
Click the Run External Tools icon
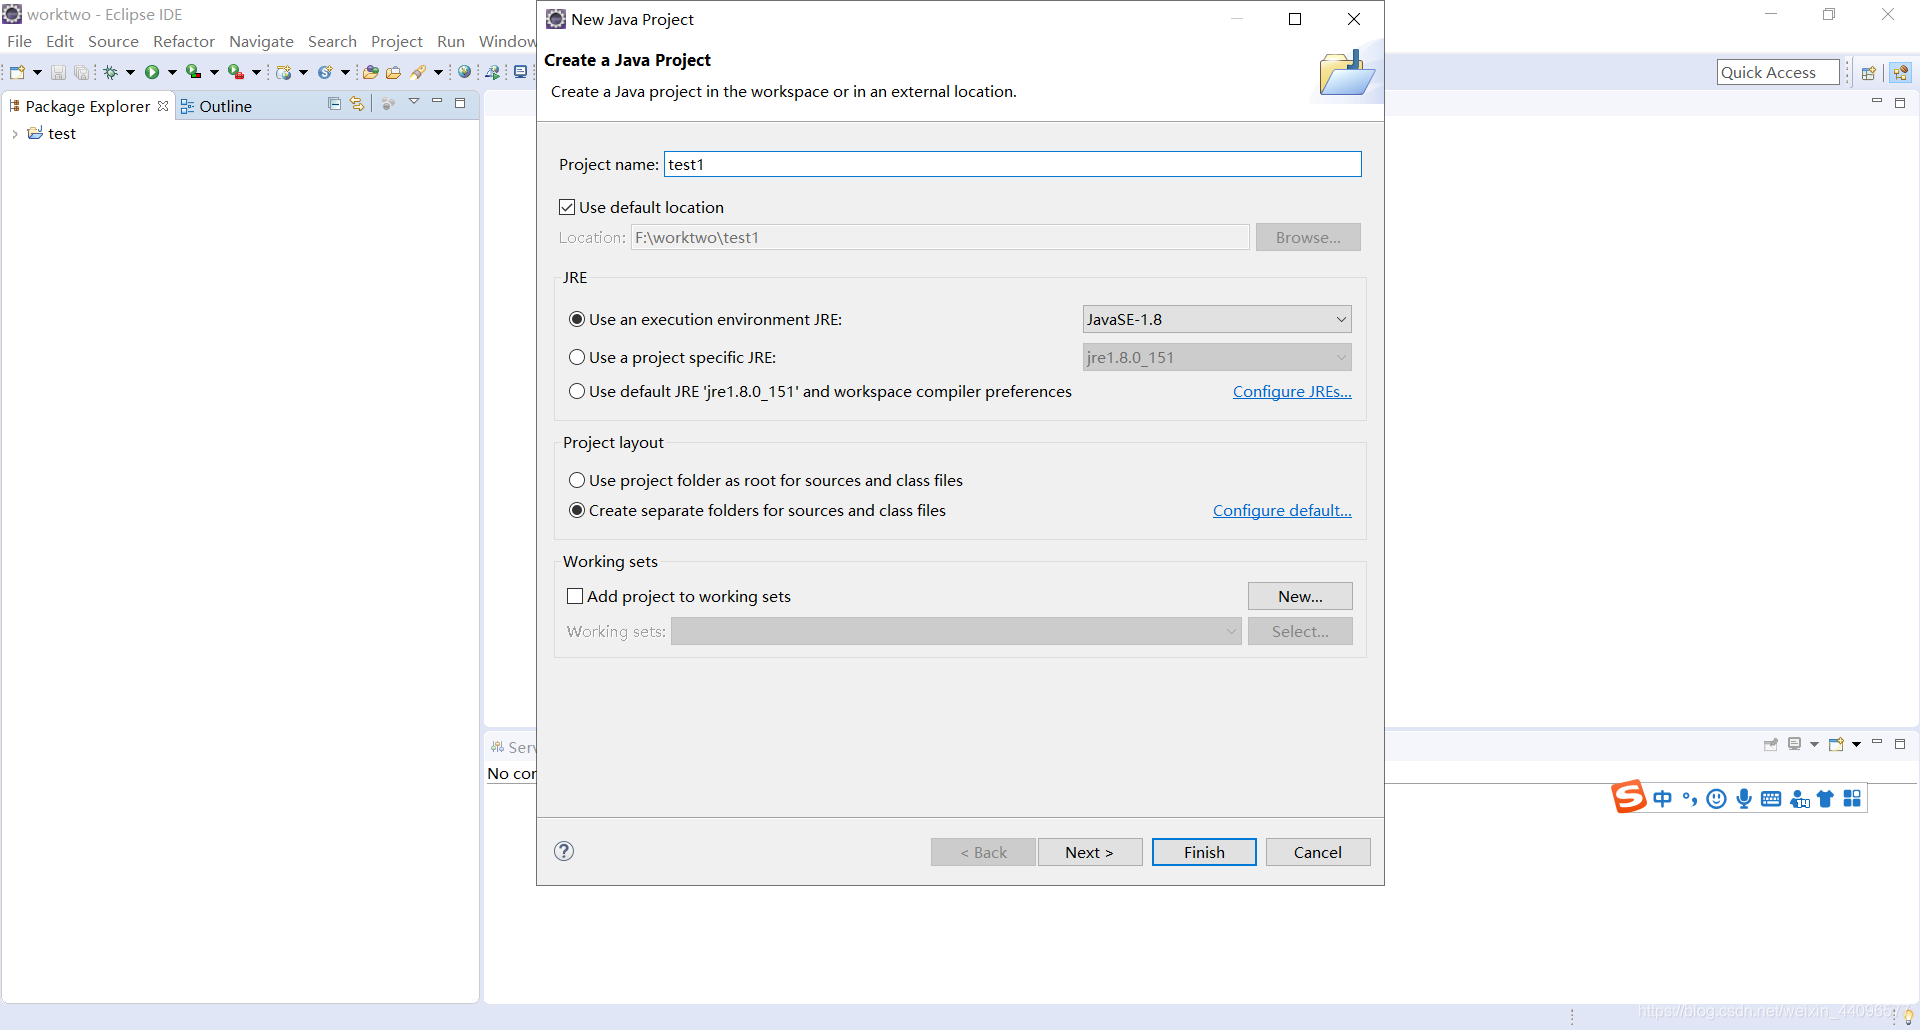pyautogui.click(x=235, y=72)
